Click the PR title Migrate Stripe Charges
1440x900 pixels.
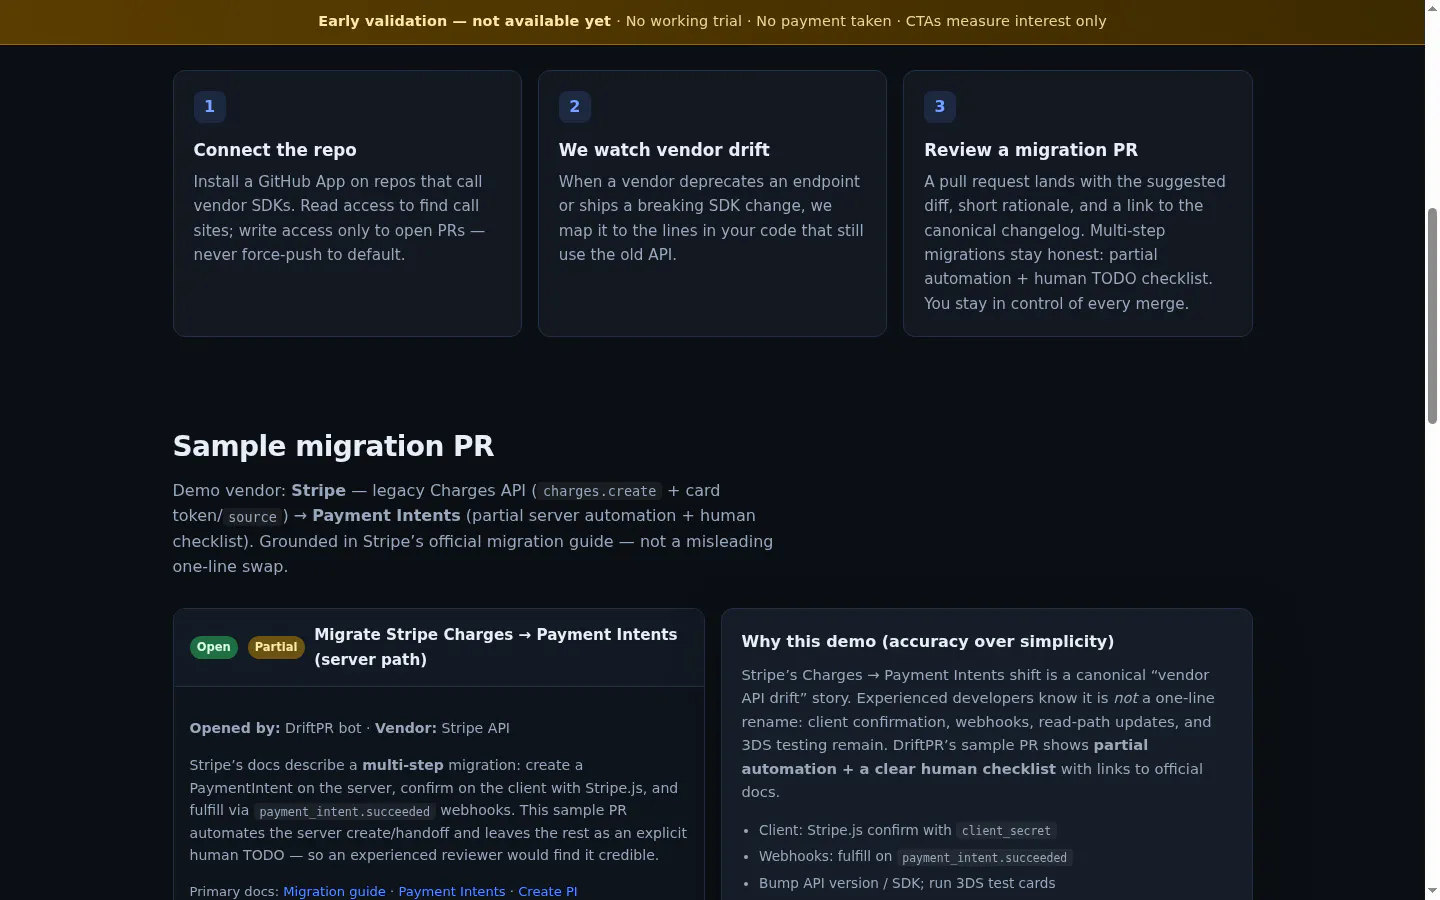pos(496,647)
